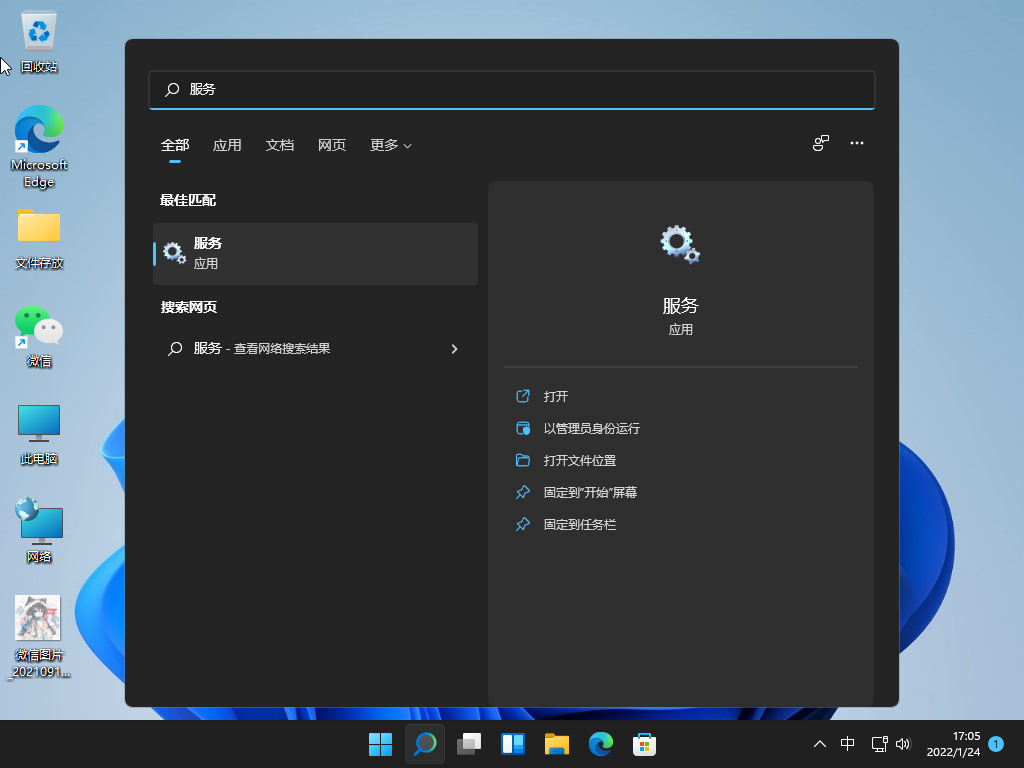Screen dimensions: 1024x768
Task: Open the large 服务 gear preview icon
Action: [x=680, y=243]
